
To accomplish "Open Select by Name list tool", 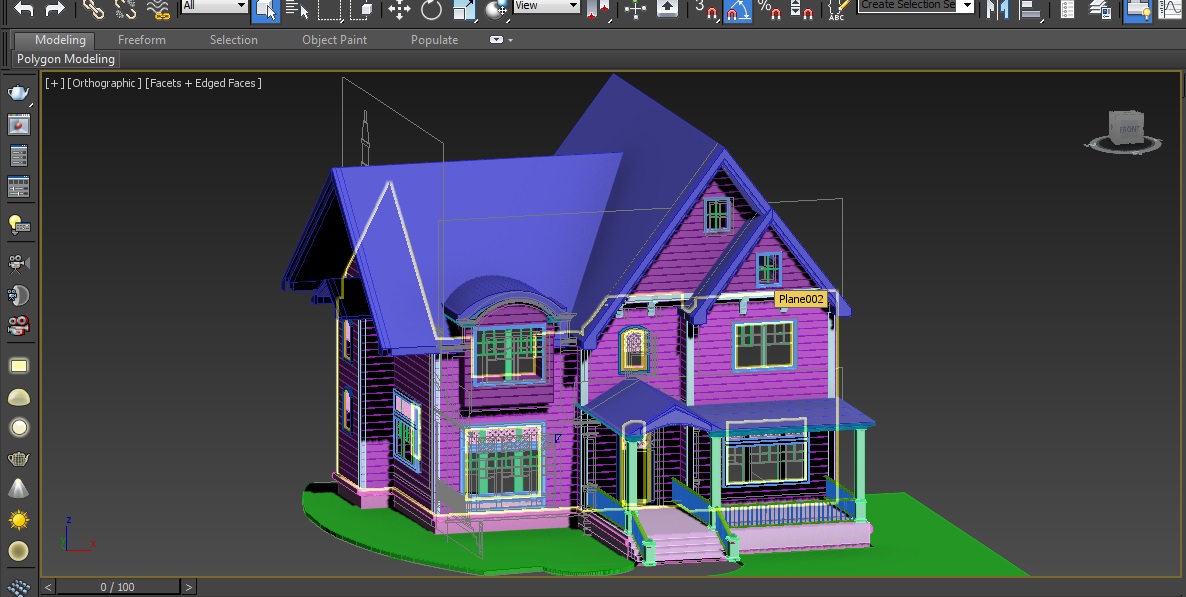I will coord(297,9).
